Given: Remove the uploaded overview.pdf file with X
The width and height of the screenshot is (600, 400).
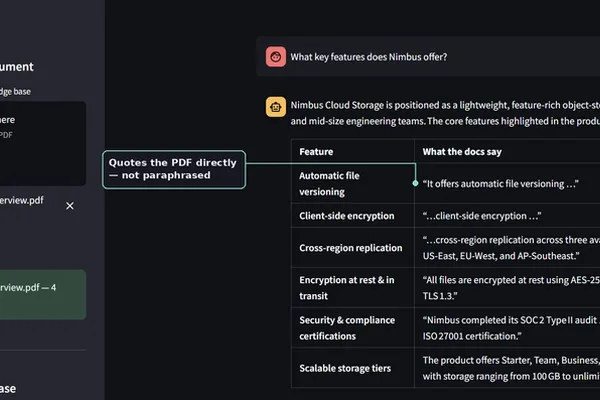Looking at the screenshot, I should coord(70,206).
